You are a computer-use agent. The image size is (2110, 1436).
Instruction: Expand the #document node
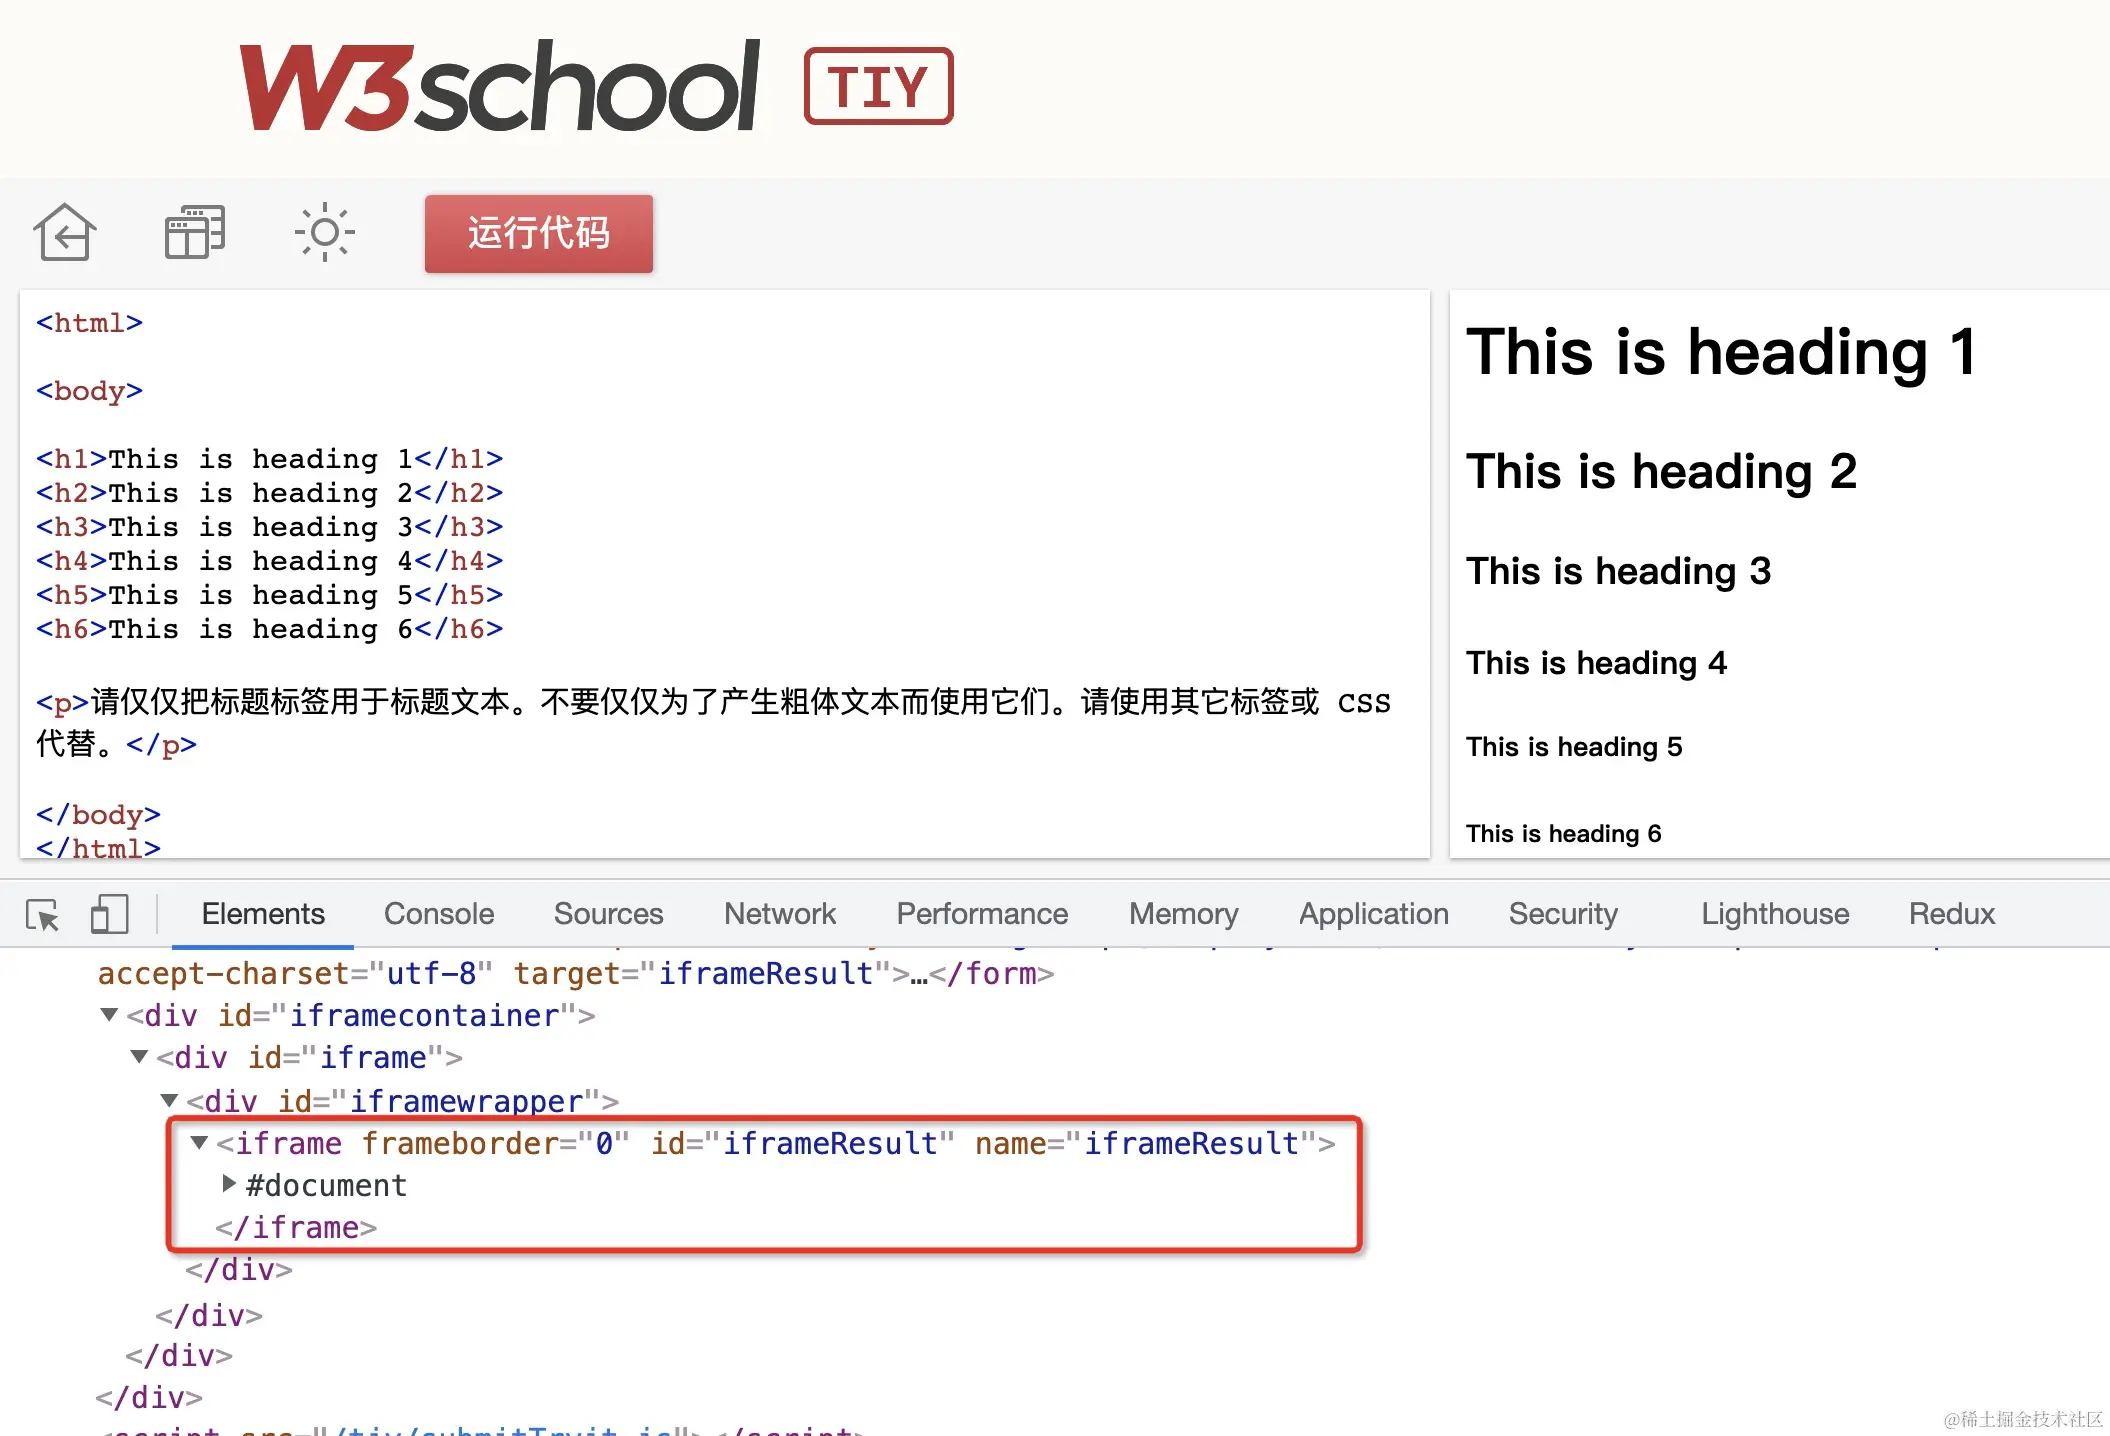click(229, 1185)
